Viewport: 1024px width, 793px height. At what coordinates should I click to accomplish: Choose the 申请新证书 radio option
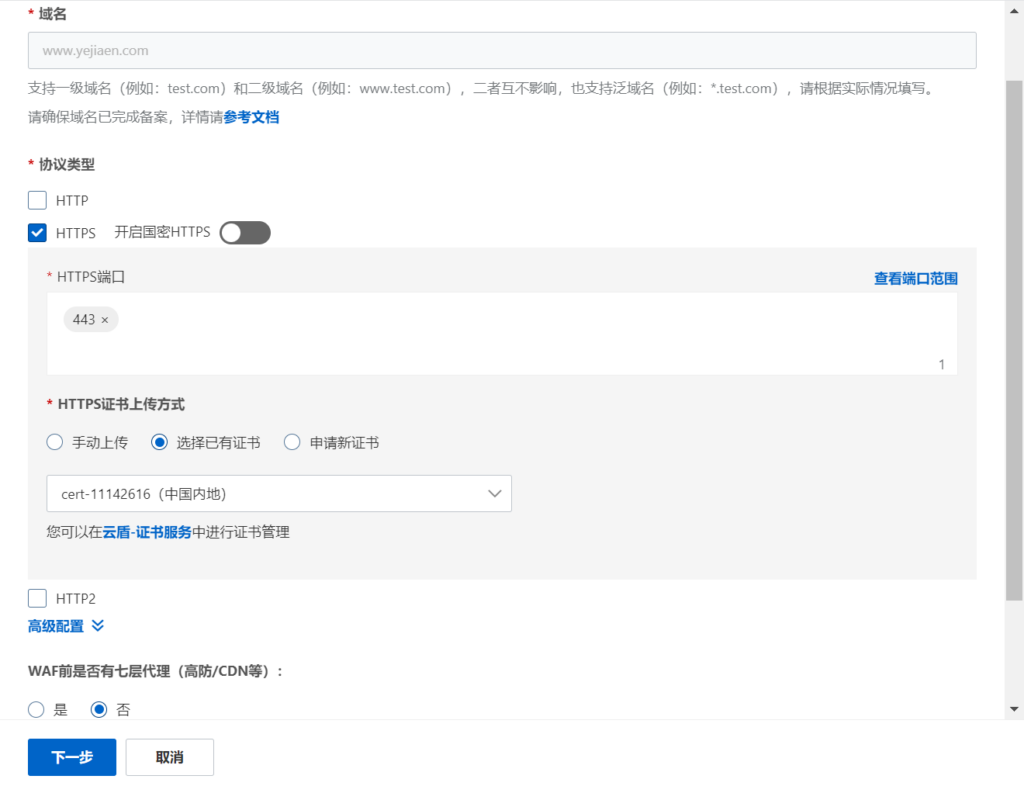click(x=292, y=442)
